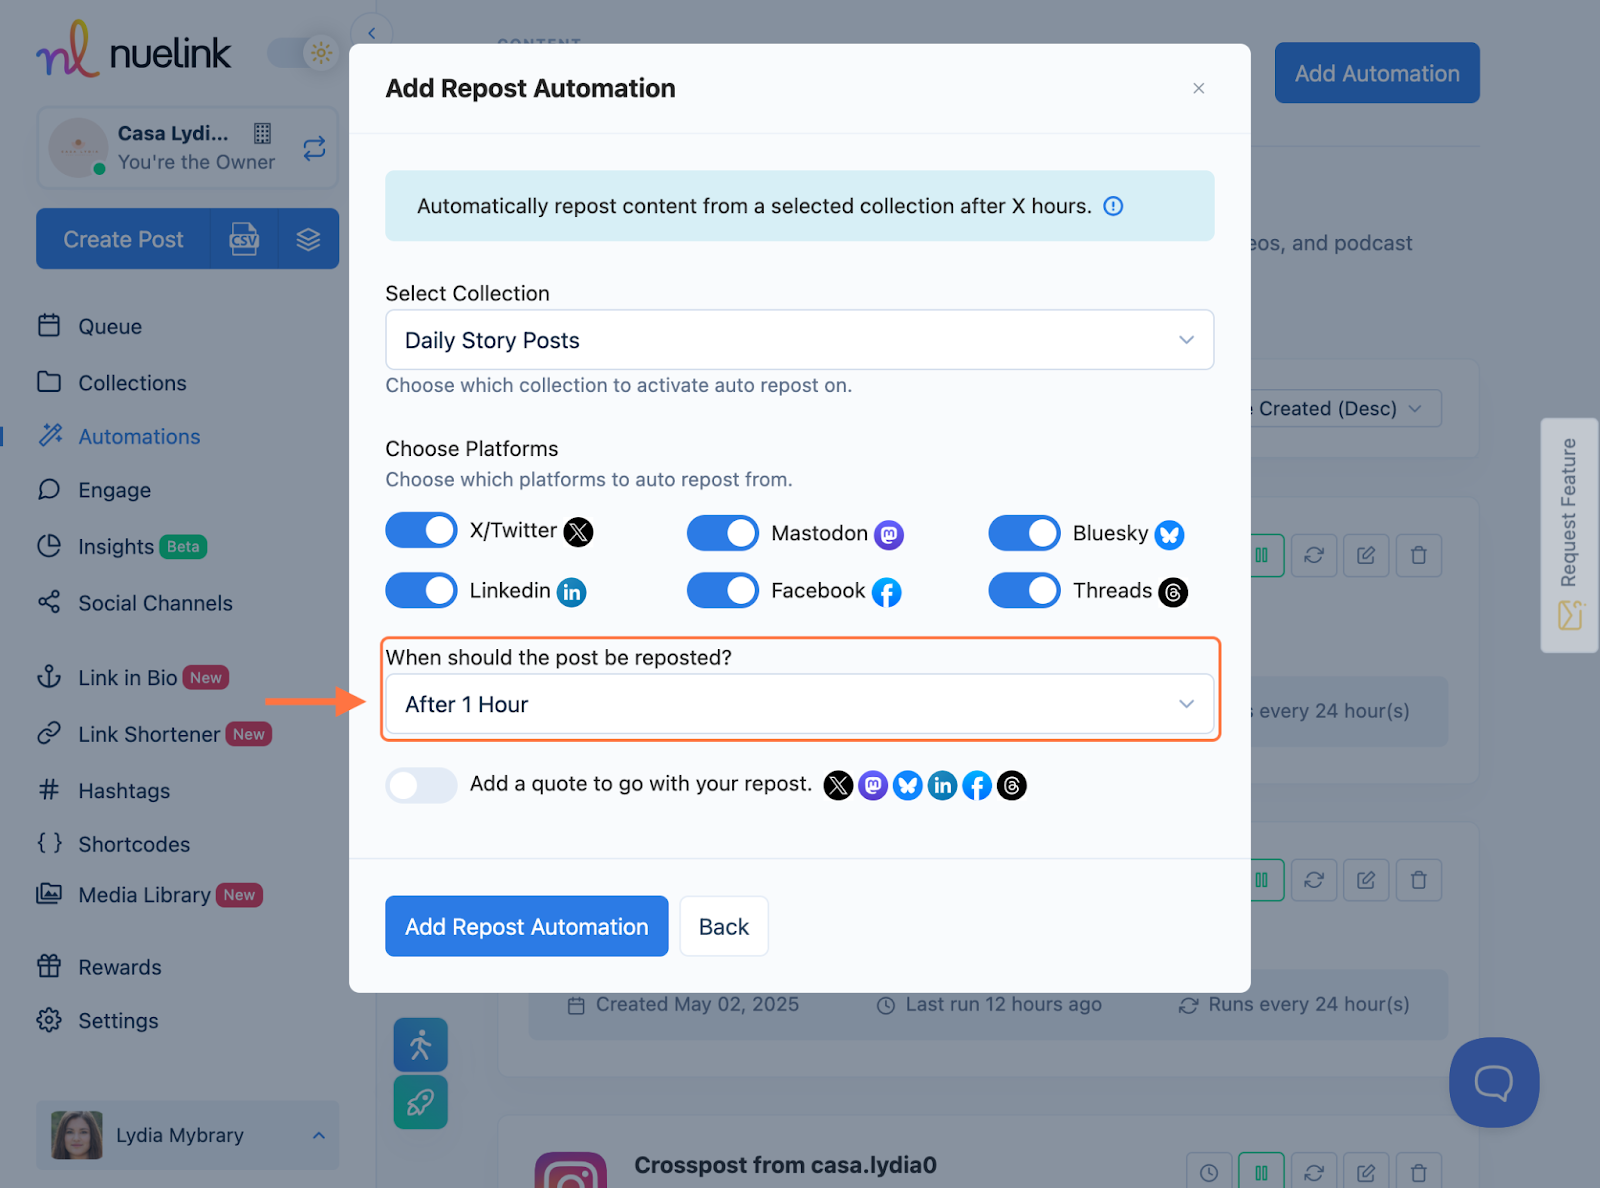Click the teal rocket icon button

pyautogui.click(x=421, y=1102)
